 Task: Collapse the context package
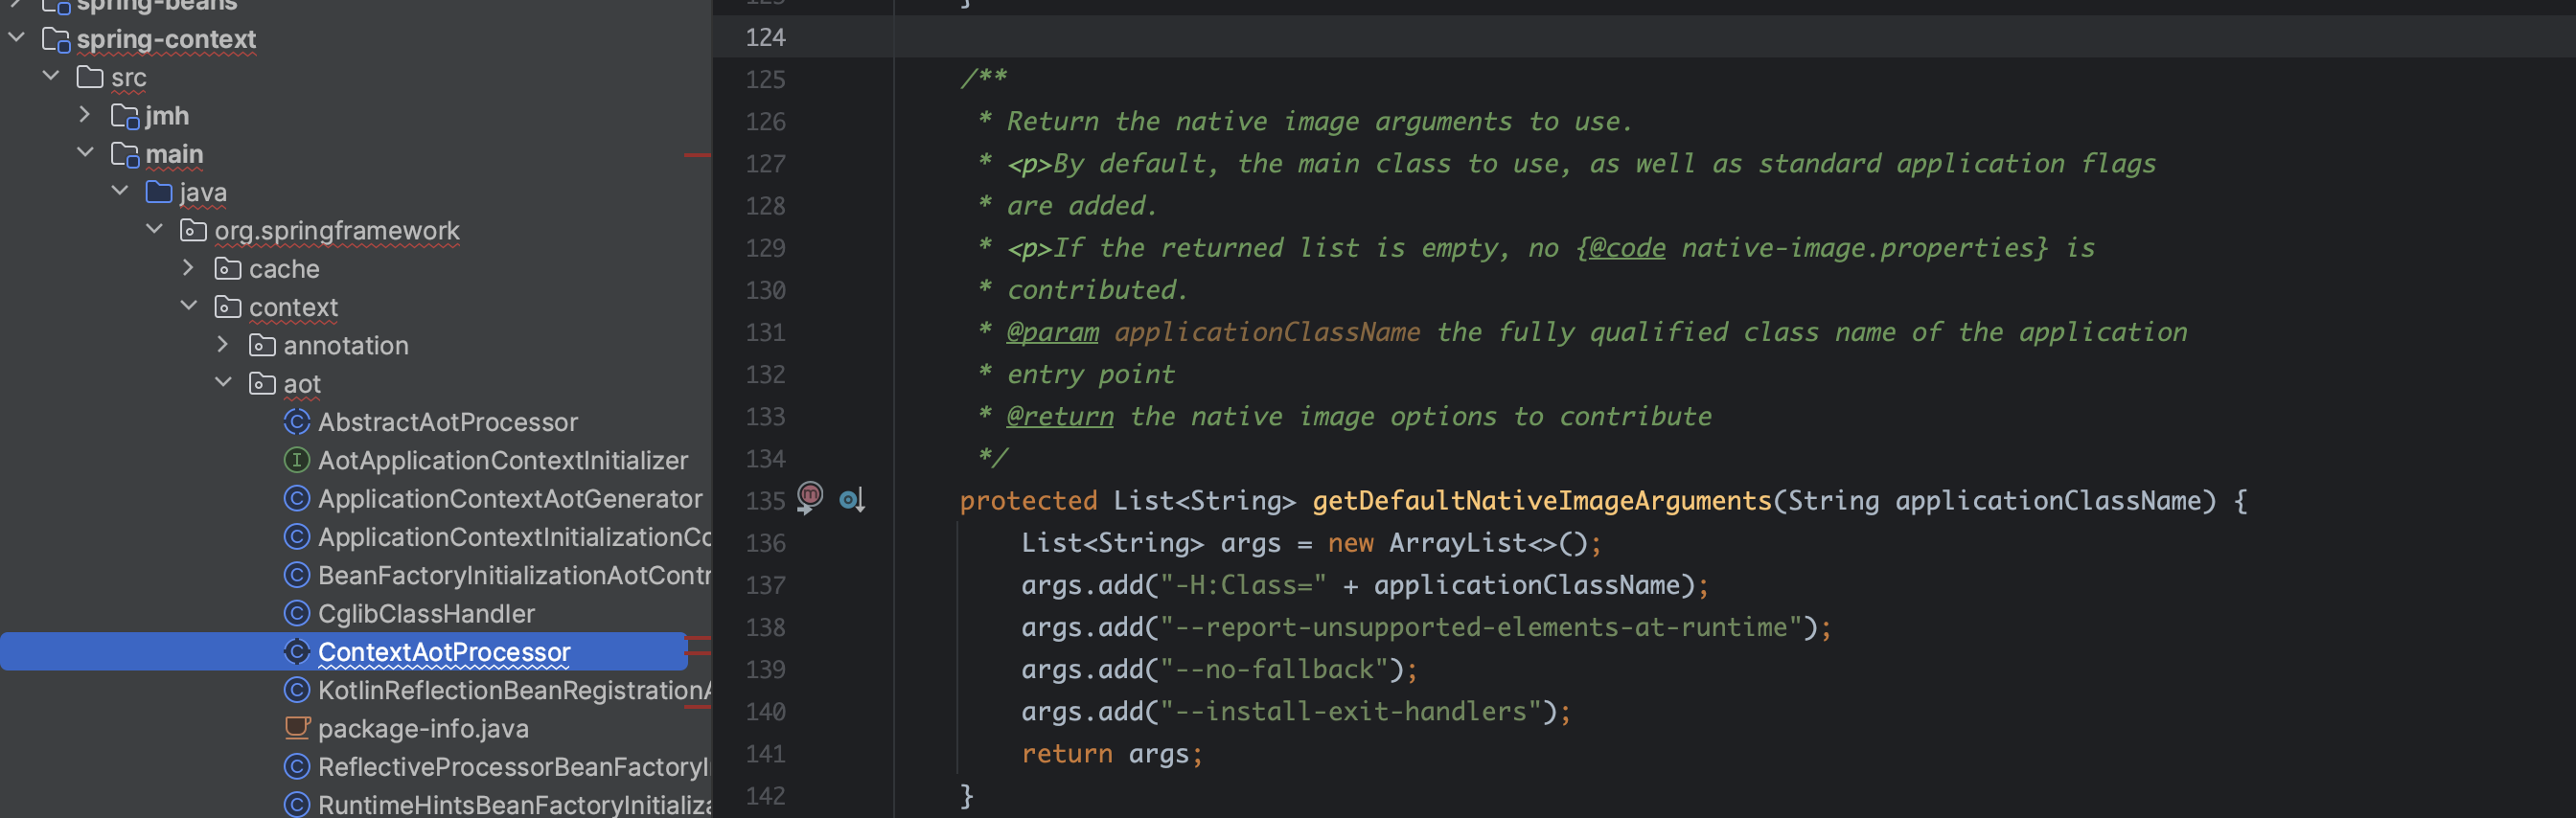[188, 306]
